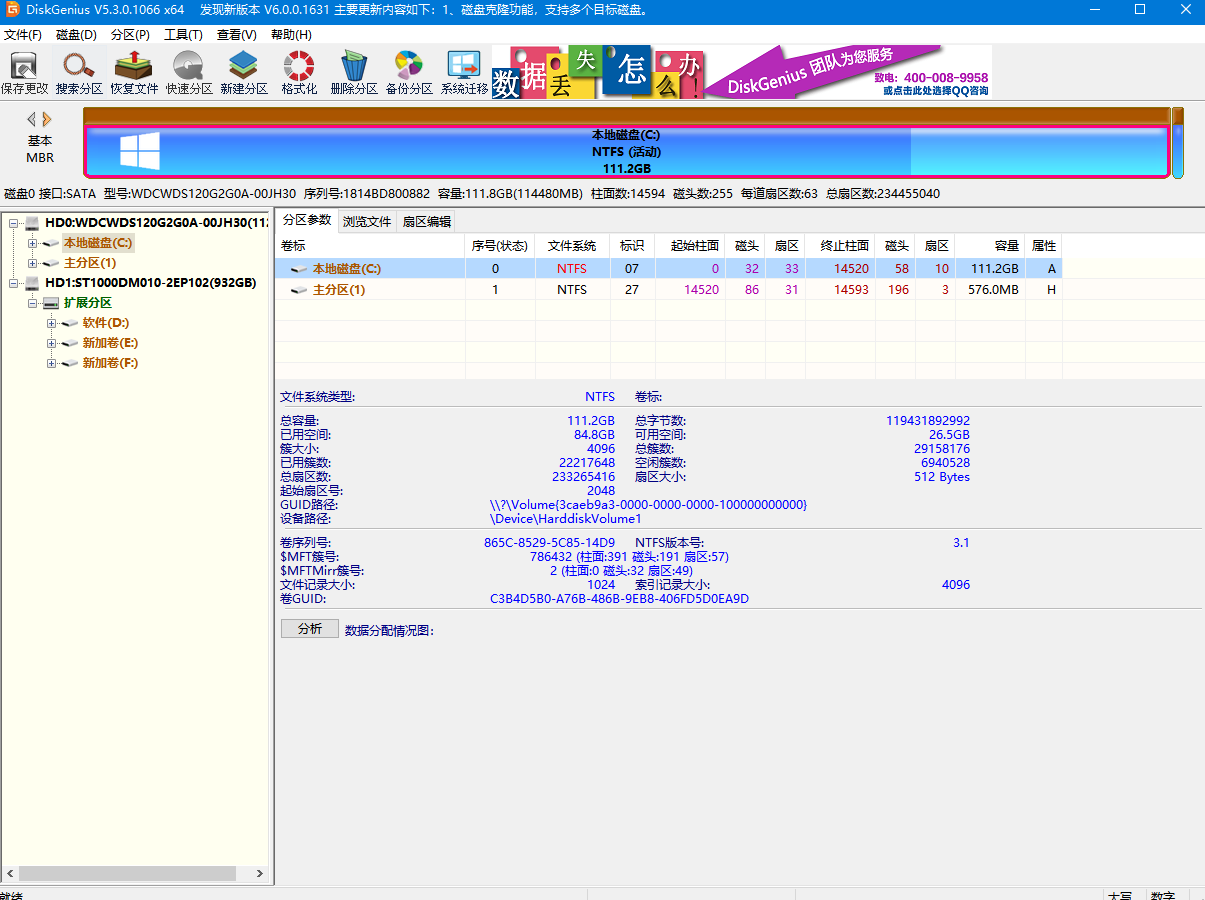Launch 恢复文件 file recovery tool
Image resolution: width=1205 pixels, height=900 pixels.
134,71
